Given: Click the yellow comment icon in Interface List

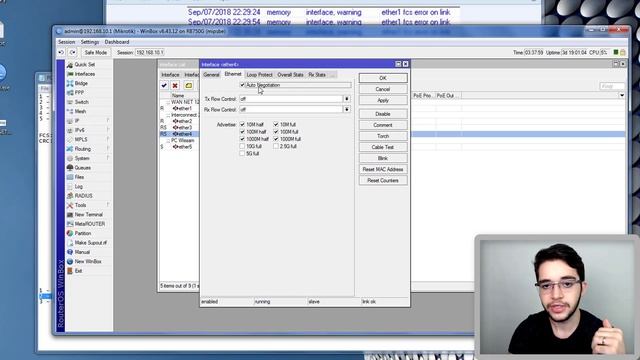Looking at the screenshot, I should coord(189,85).
